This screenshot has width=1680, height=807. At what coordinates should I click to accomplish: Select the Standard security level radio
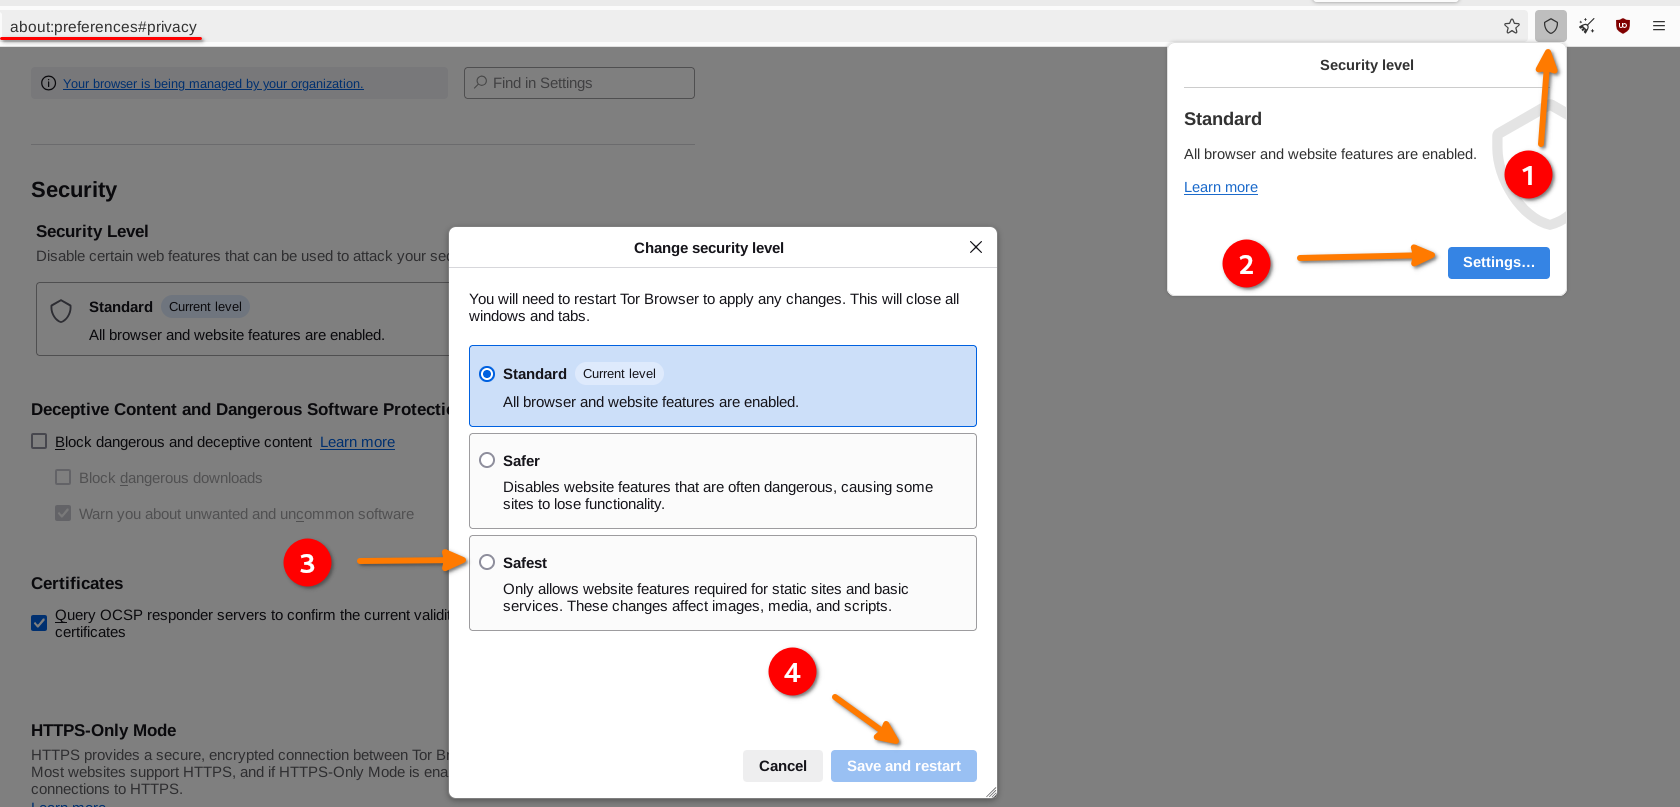[487, 374]
